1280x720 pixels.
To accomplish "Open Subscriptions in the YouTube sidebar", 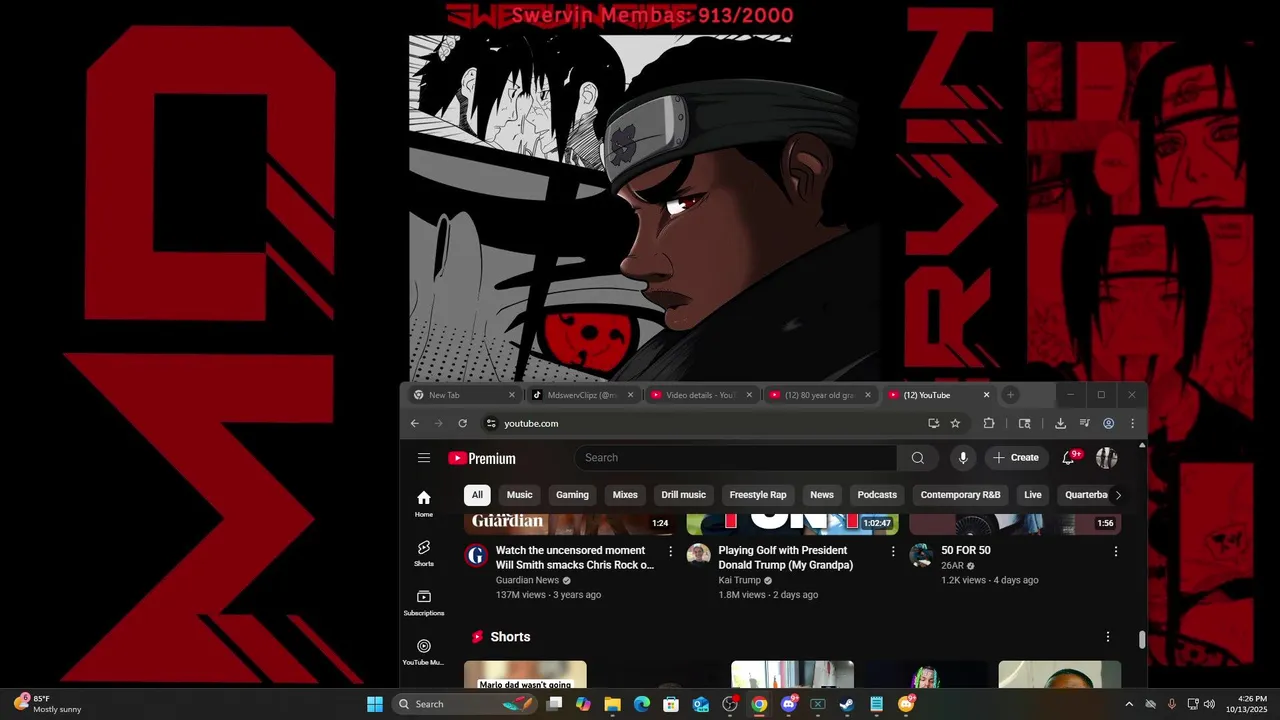I will click(424, 603).
